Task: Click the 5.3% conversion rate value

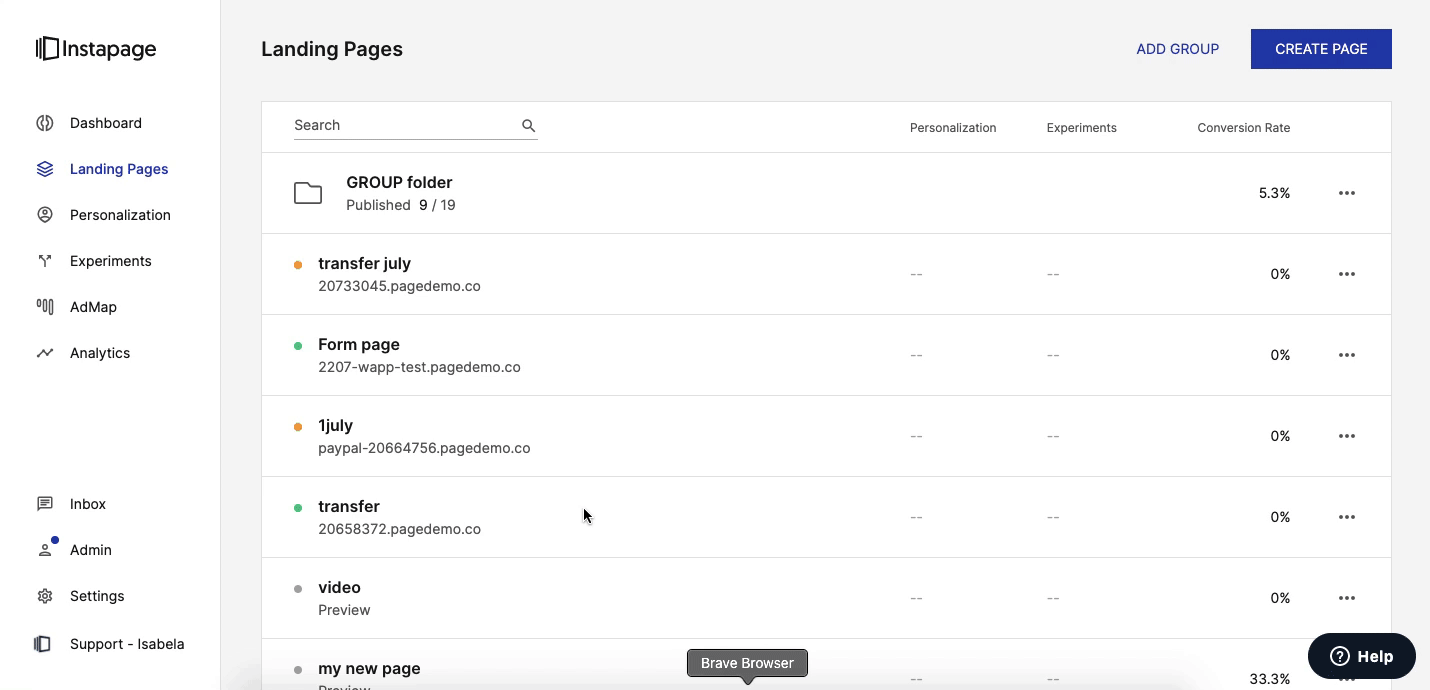Action: pos(1274,193)
